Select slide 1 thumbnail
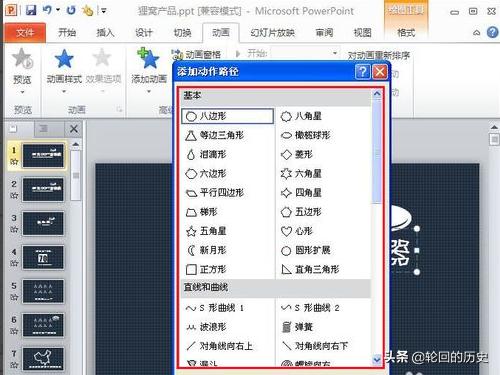 [x=43, y=155]
